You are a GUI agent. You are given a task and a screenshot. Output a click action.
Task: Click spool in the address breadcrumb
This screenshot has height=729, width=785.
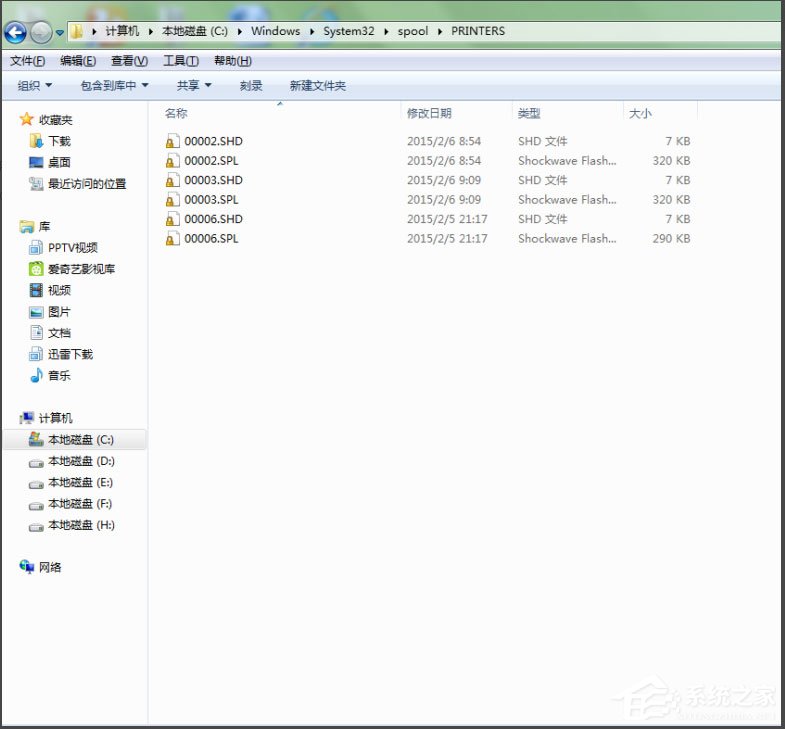(412, 31)
